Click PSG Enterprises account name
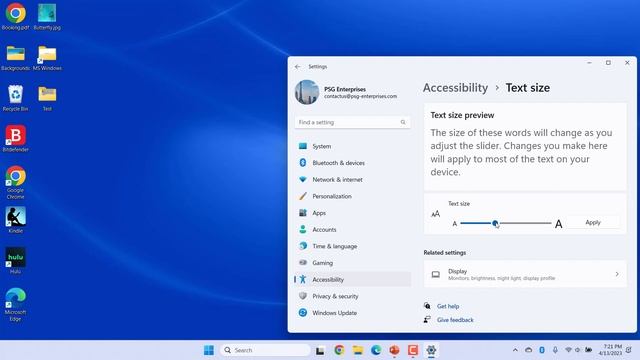Screen dimensions: 640x360 click(x=345, y=89)
